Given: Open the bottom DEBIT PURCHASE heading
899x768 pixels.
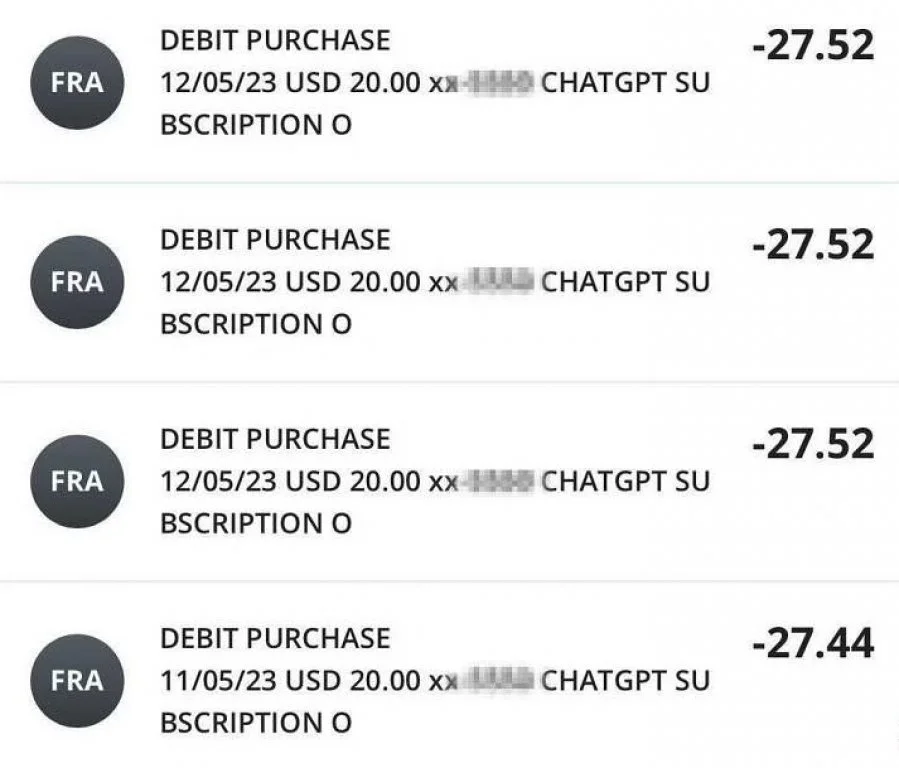Looking at the screenshot, I should point(275,638).
